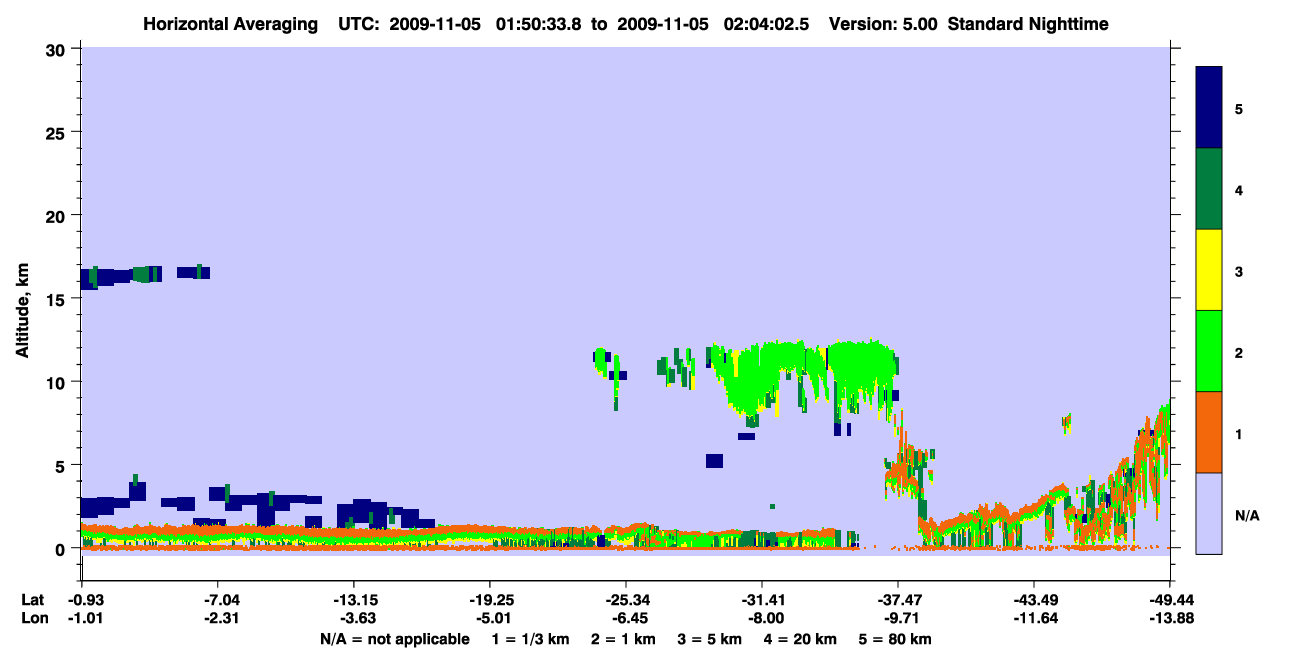Click legend text '4 = 20 km'

pos(800,639)
